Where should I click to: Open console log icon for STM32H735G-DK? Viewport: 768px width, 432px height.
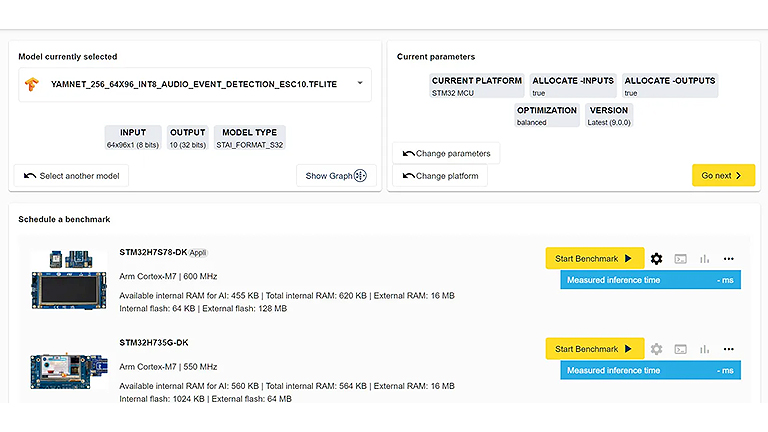coord(680,349)
